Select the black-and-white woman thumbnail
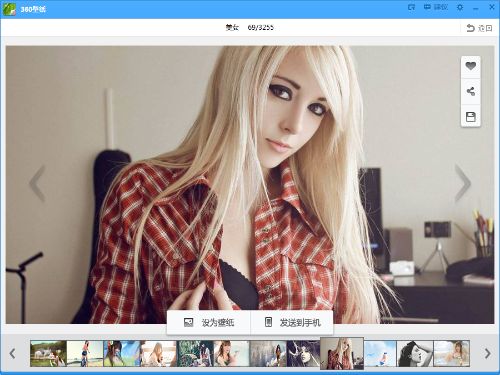Image resolution: width=500 pixels, height=375 pixels. tap(415, 353)
